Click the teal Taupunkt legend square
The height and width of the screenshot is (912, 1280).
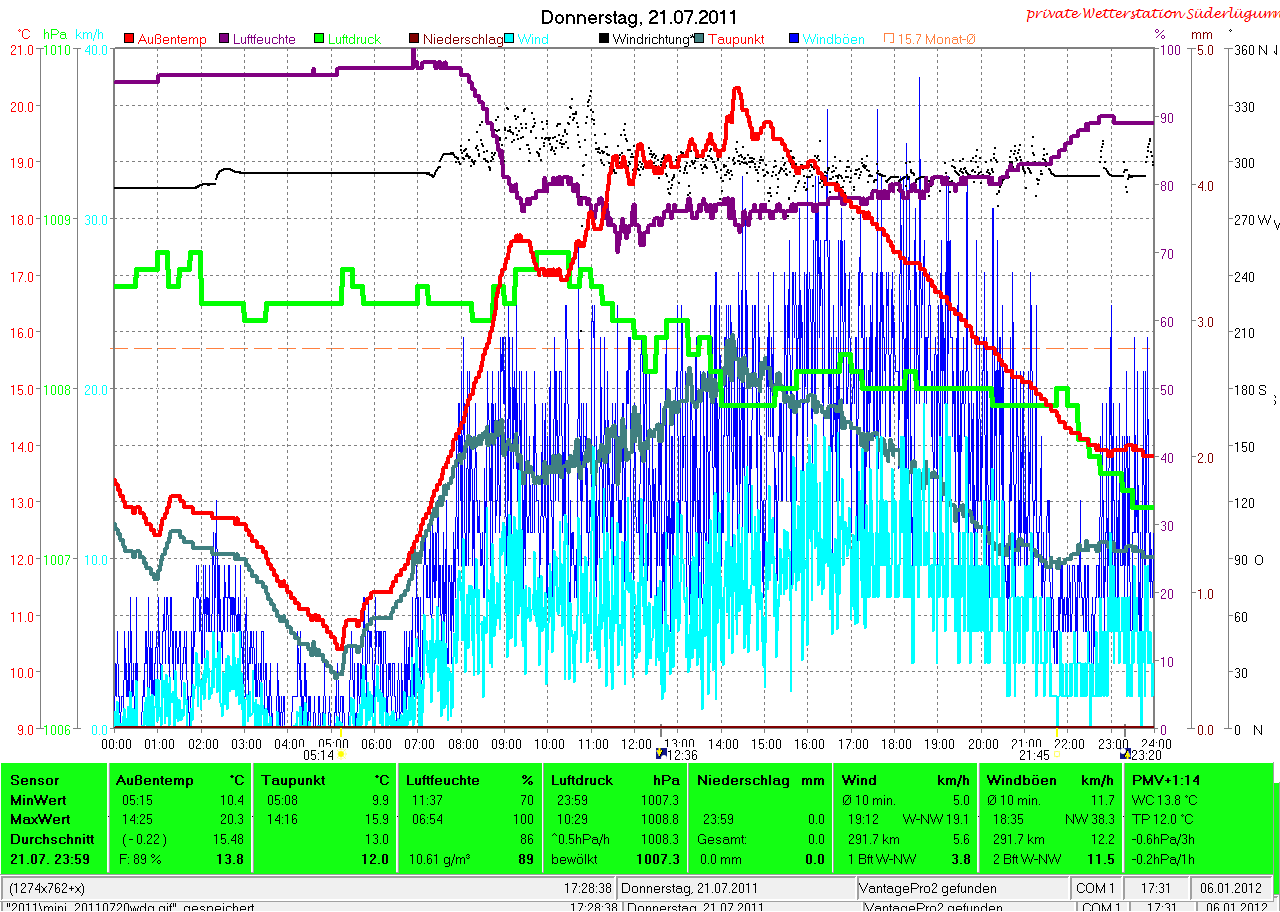pyautogui.click(x=699, y=39)
